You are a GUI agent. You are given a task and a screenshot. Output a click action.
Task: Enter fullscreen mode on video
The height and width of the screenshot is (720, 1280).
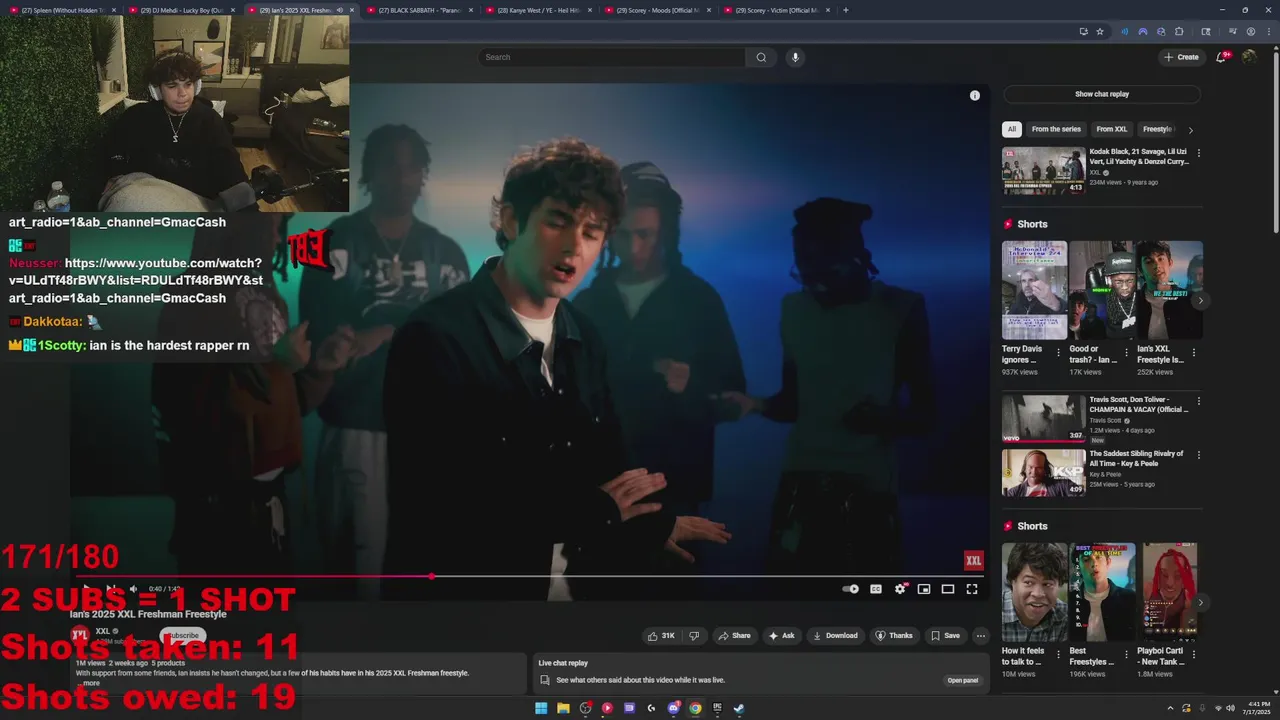point(972,589)
